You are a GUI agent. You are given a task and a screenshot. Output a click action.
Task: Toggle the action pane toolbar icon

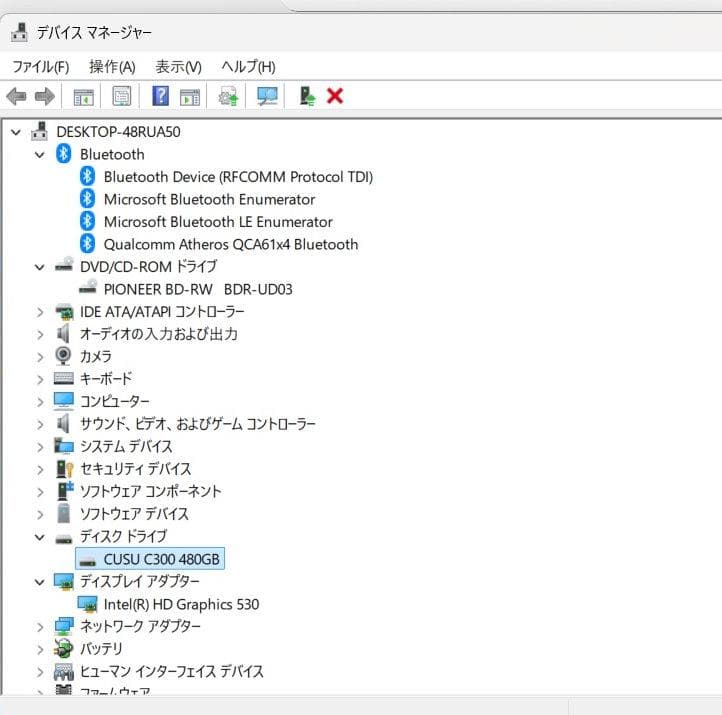(190, 97)
